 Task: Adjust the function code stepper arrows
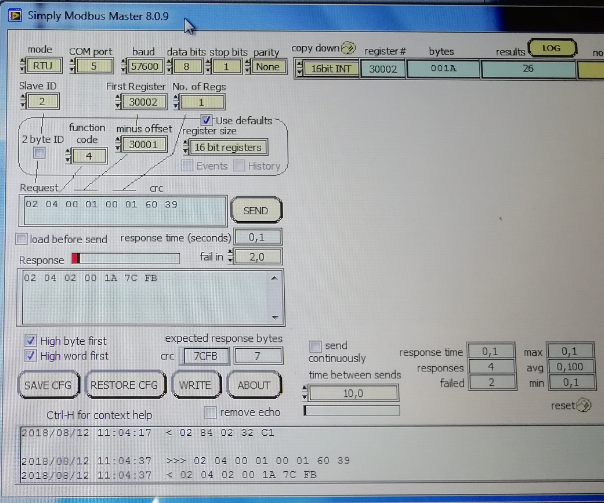[x=68, y=156]
